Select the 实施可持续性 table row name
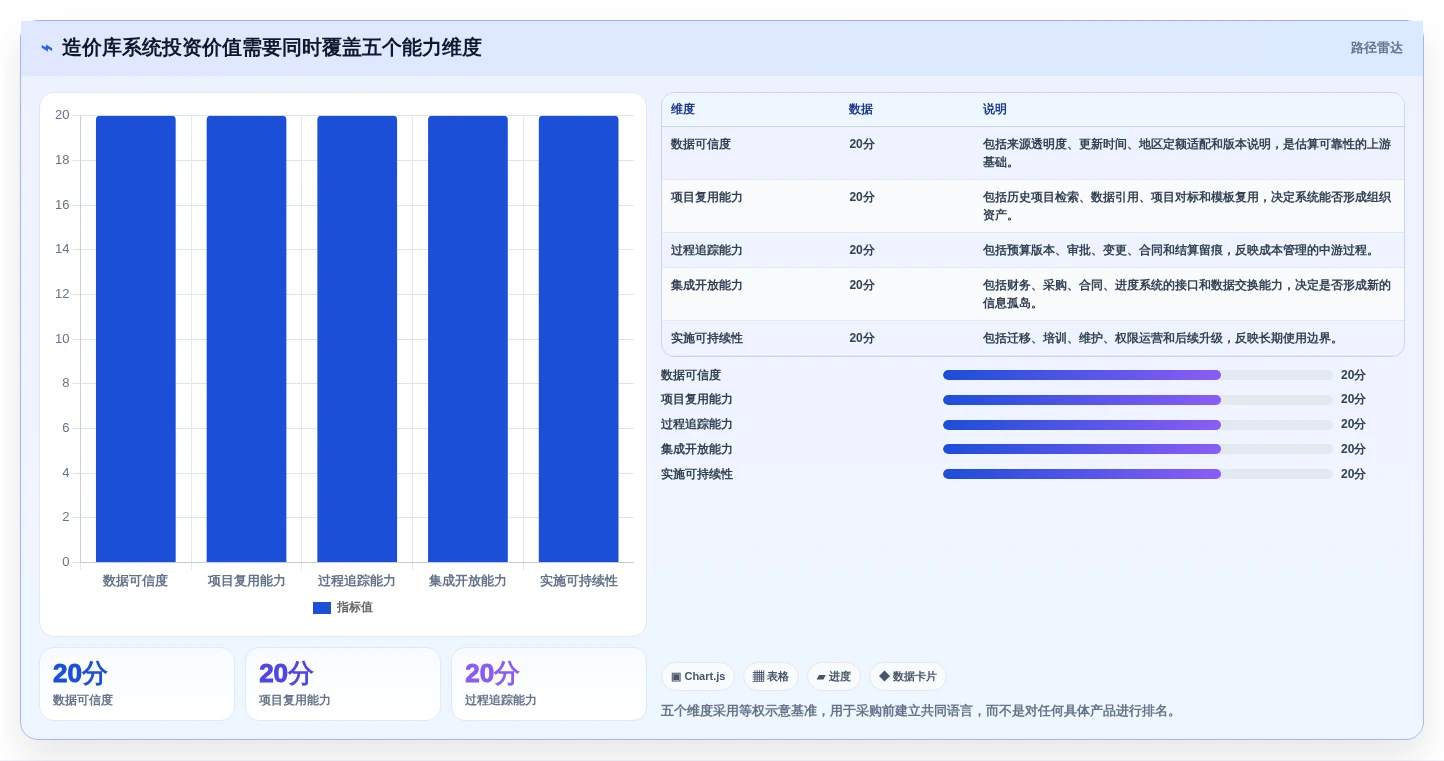The image size is (1444, 761). 707,339
